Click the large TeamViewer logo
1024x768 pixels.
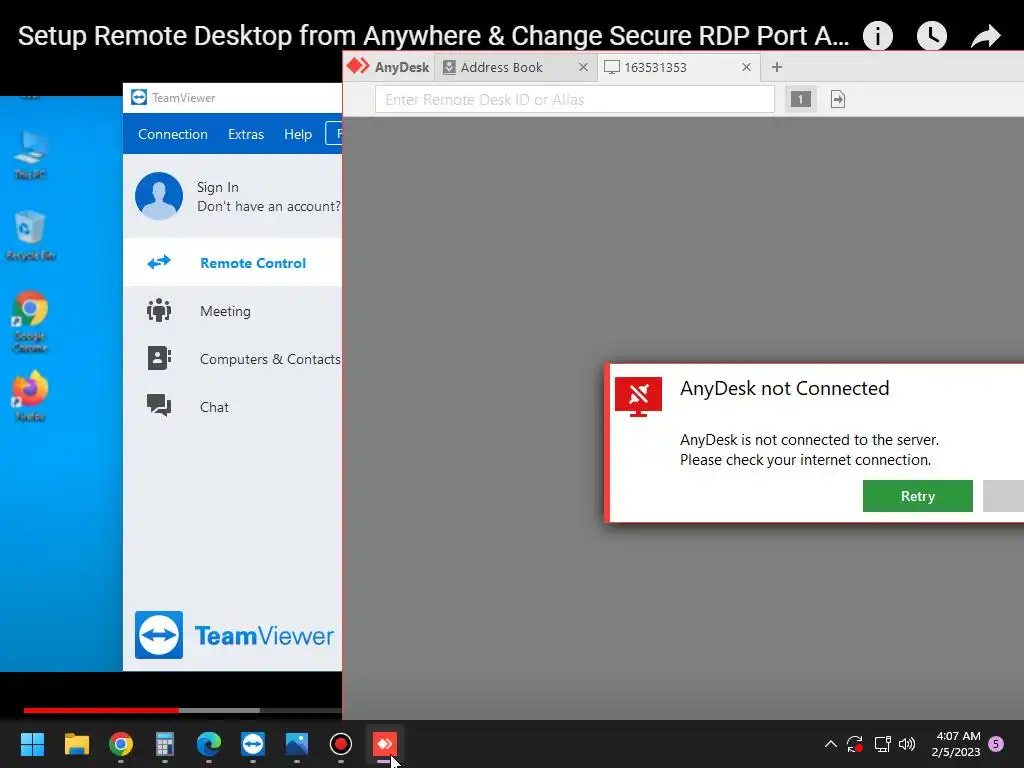point(234,635)
